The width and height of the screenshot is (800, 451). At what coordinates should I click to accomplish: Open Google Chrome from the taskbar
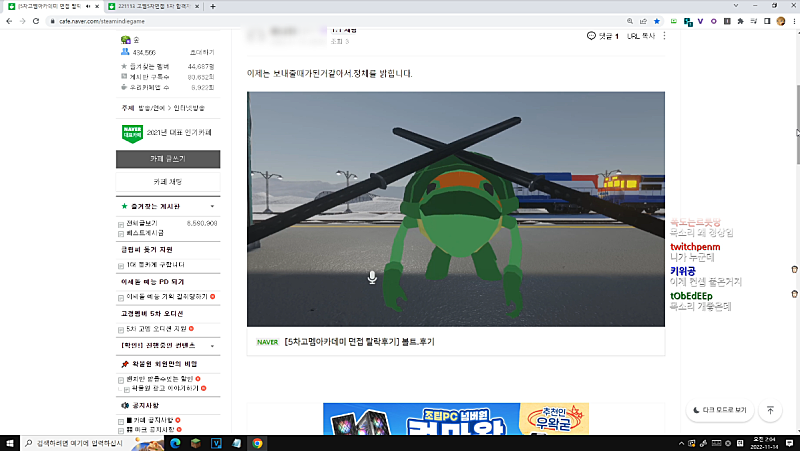(x=257, y=443)
